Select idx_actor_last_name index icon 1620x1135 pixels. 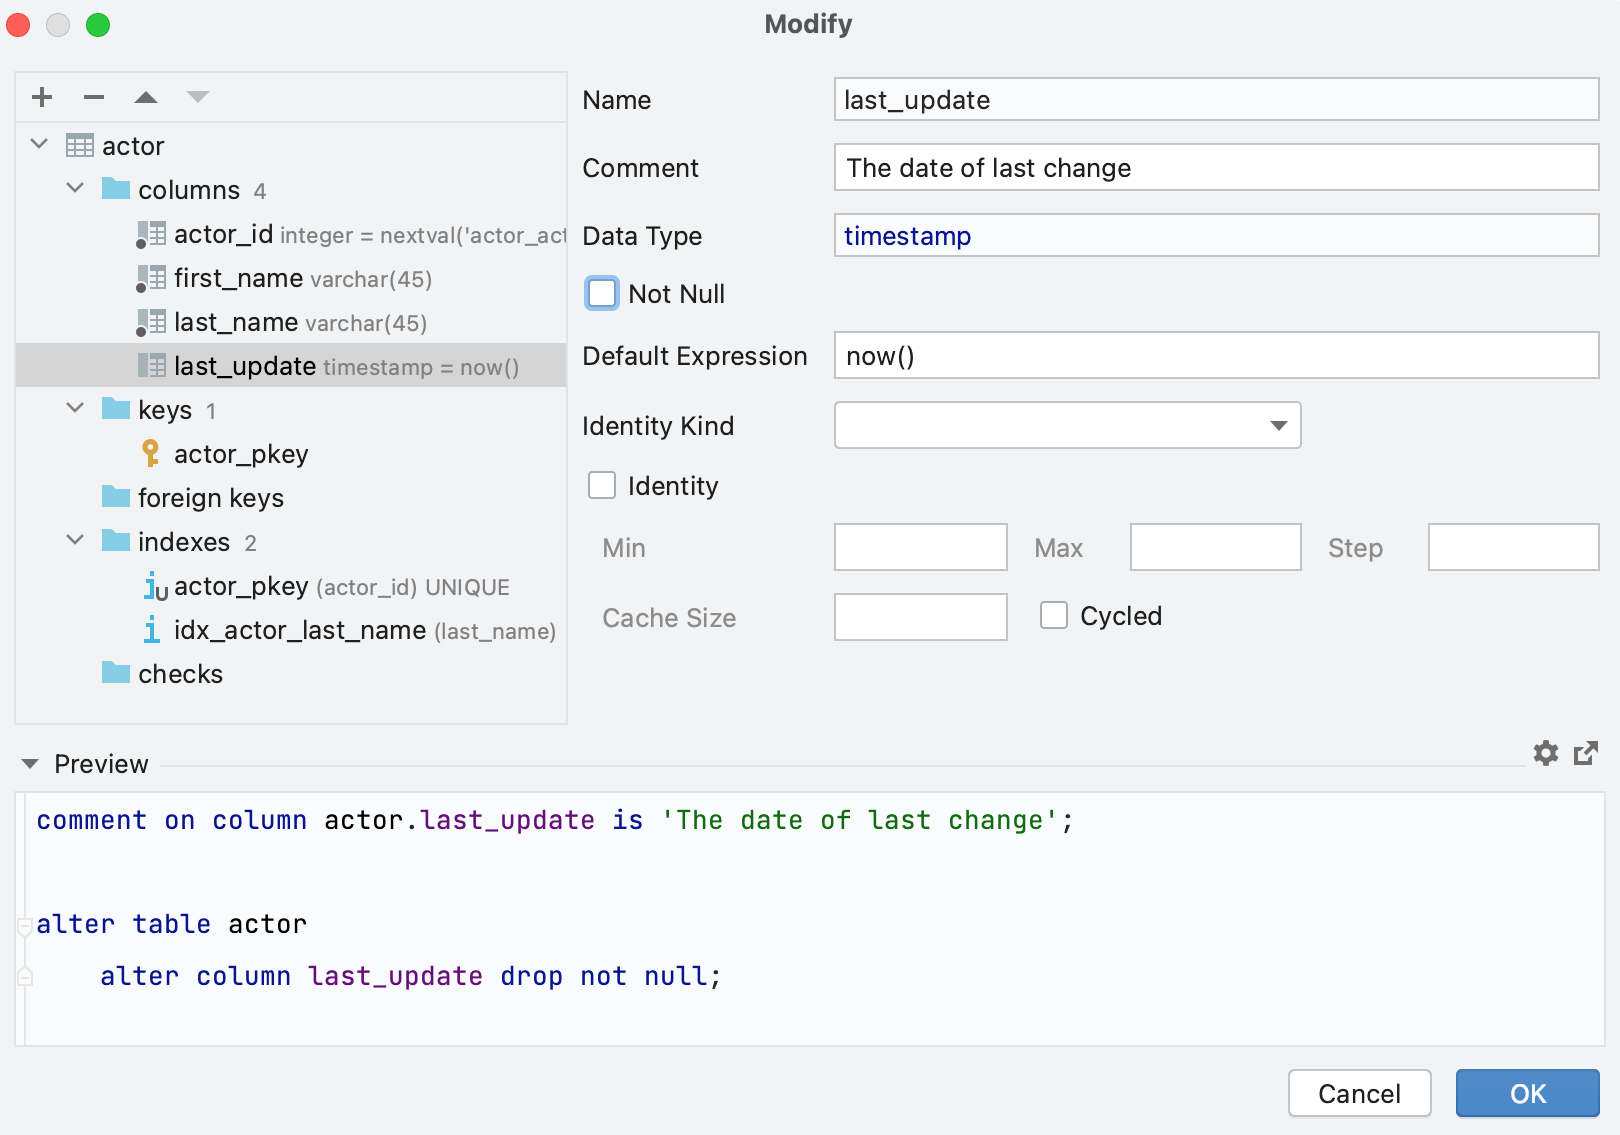(151, 630)
